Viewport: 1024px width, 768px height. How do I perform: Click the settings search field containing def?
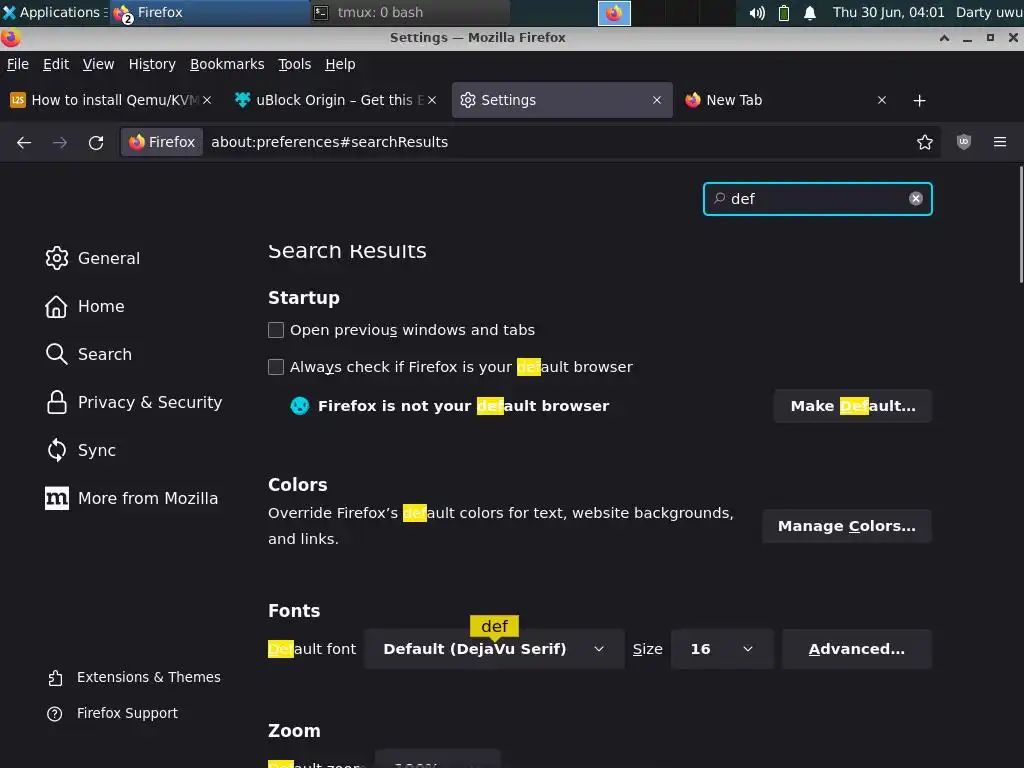pyautogui.click(x=817, y=199)
